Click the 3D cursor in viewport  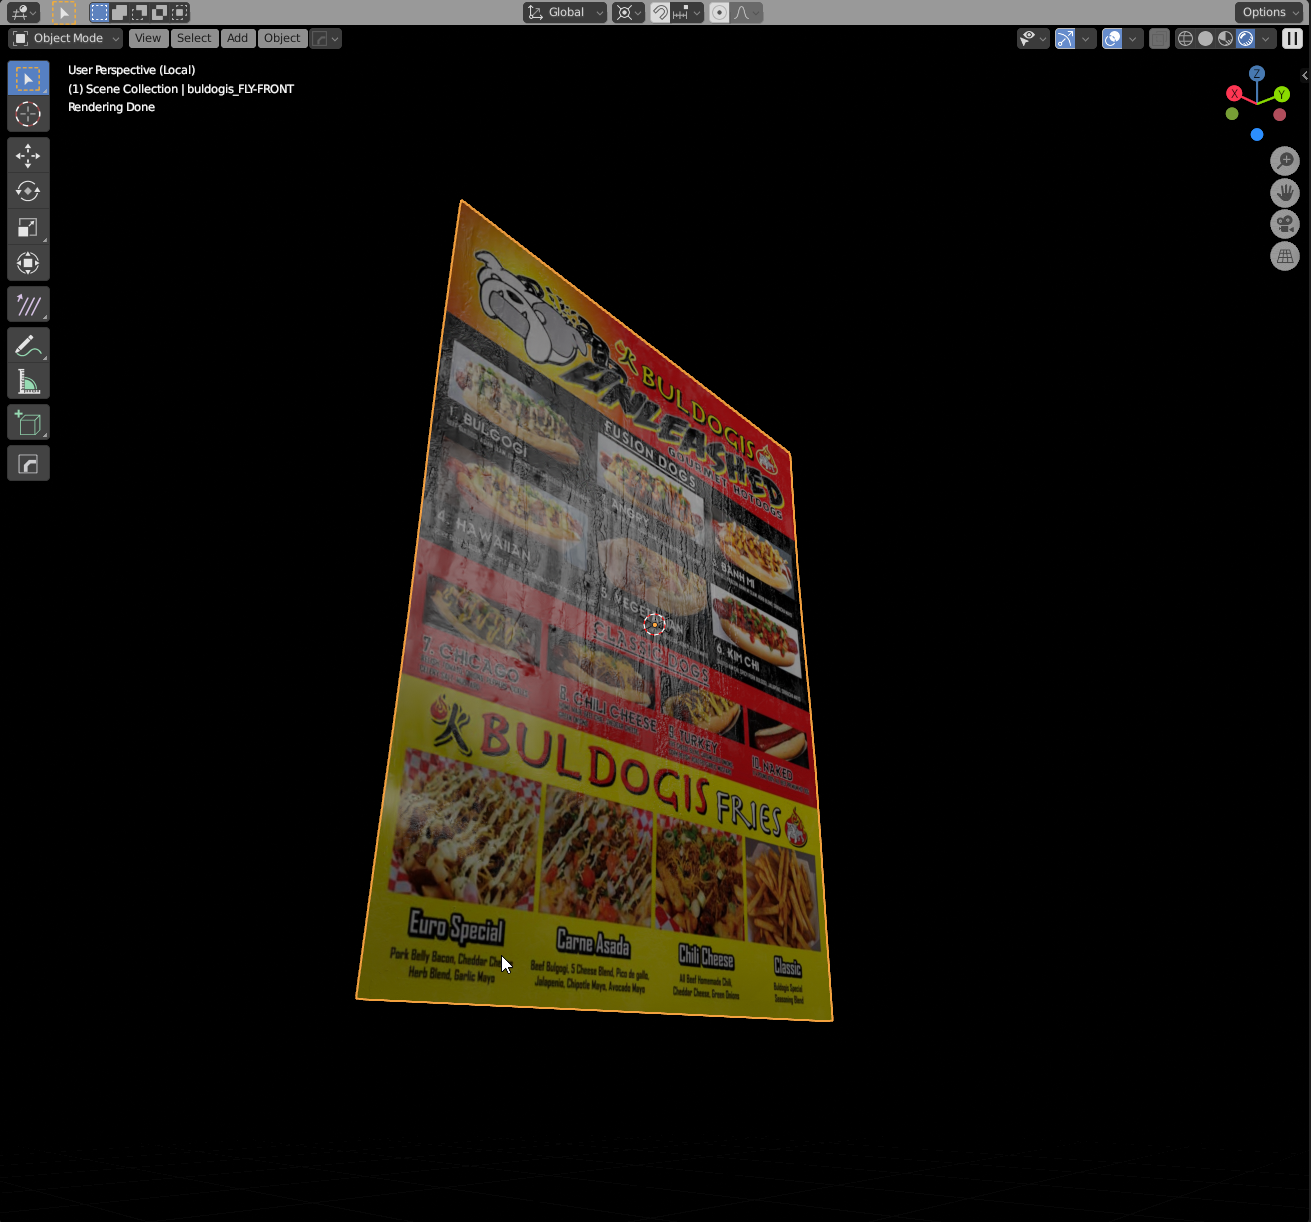click(655, 625)
